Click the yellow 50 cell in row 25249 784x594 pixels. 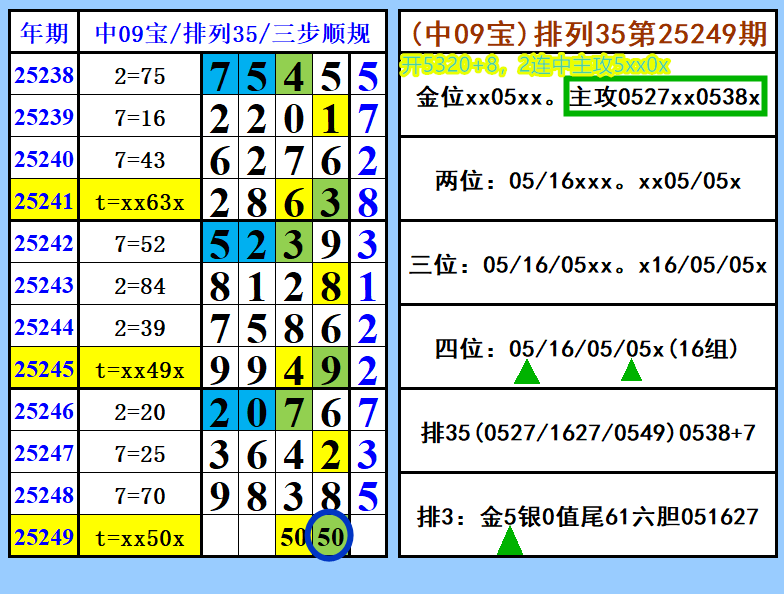294,536
